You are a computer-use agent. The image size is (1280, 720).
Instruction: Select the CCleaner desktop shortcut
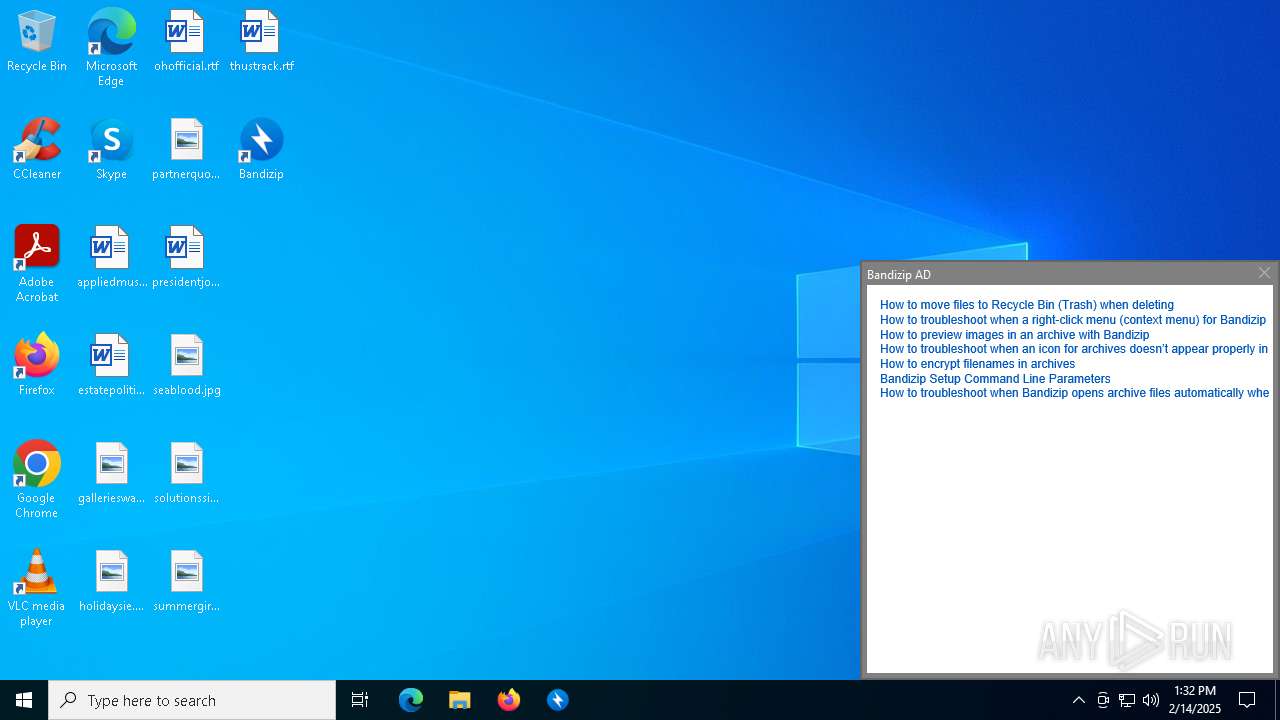[x=37, y=150]
